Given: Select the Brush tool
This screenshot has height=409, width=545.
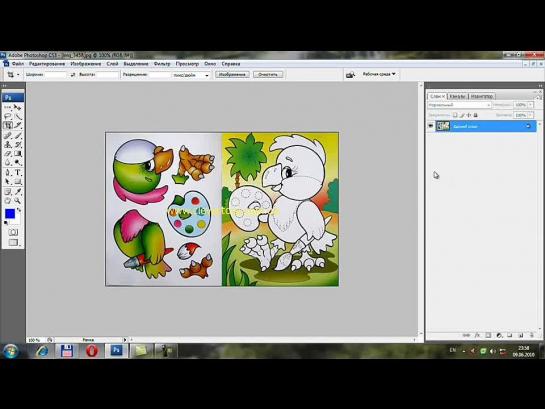Looking at the screenshot, I should tap(18, 136).
